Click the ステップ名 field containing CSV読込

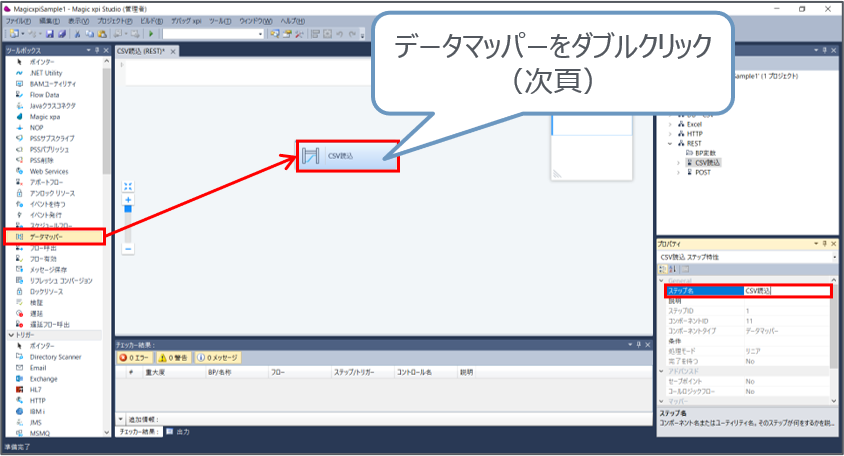tap(785, 291)
